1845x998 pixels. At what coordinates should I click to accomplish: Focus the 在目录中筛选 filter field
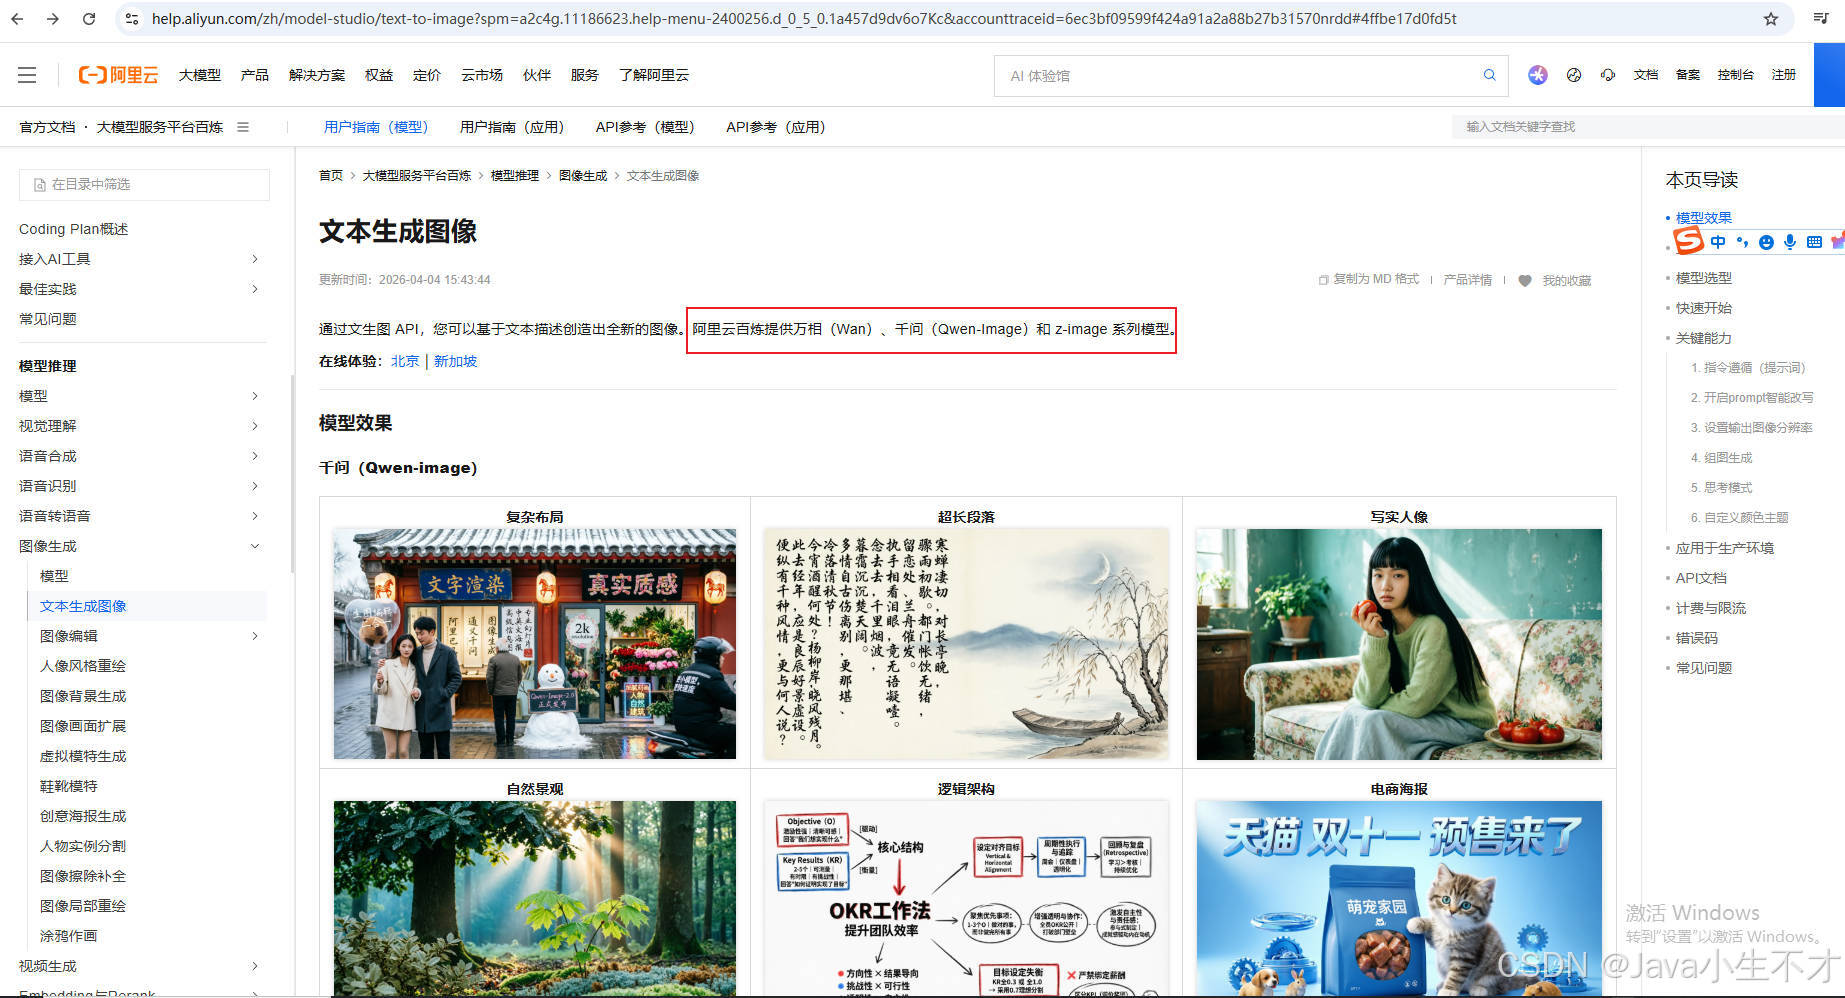click(x=144, y=184)
